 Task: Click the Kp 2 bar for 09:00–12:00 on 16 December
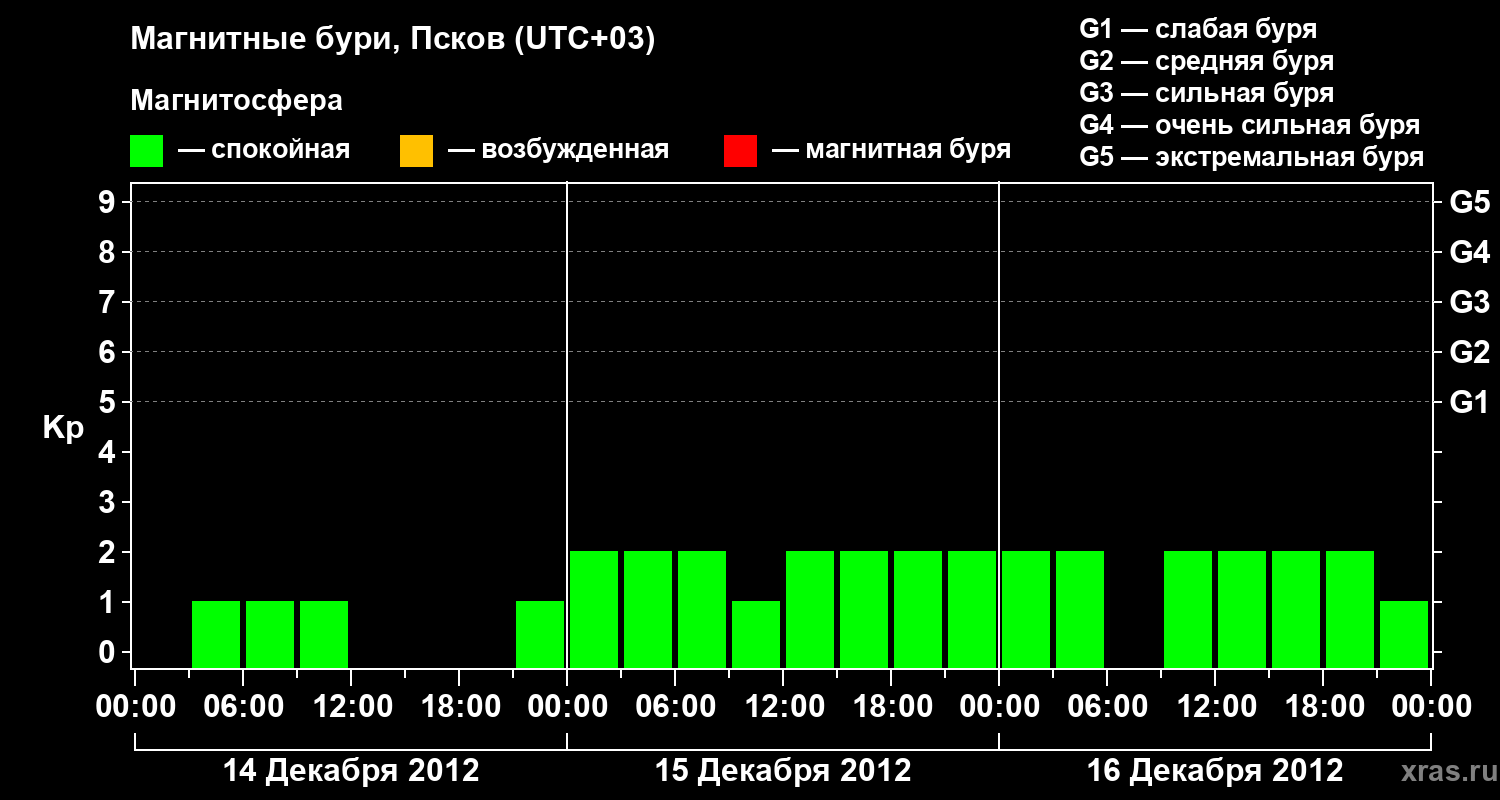tap(1188, 609)
